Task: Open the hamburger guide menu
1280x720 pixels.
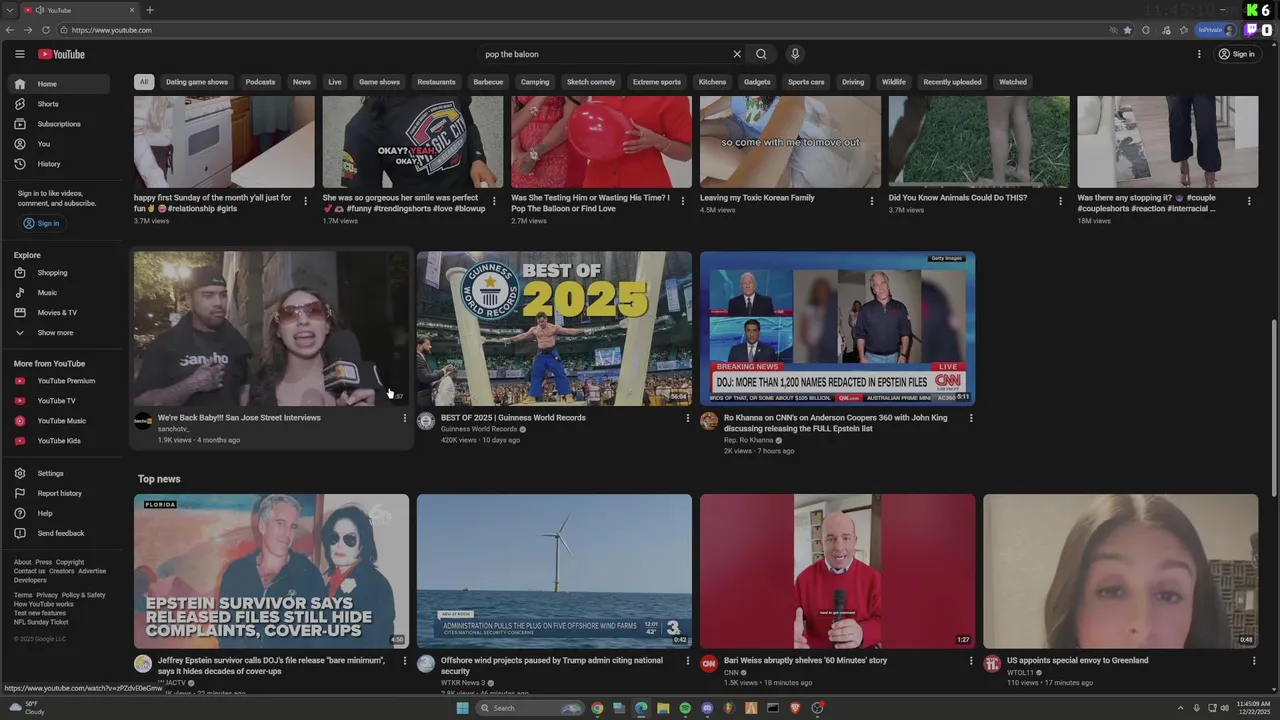Action: click(19, 54)
